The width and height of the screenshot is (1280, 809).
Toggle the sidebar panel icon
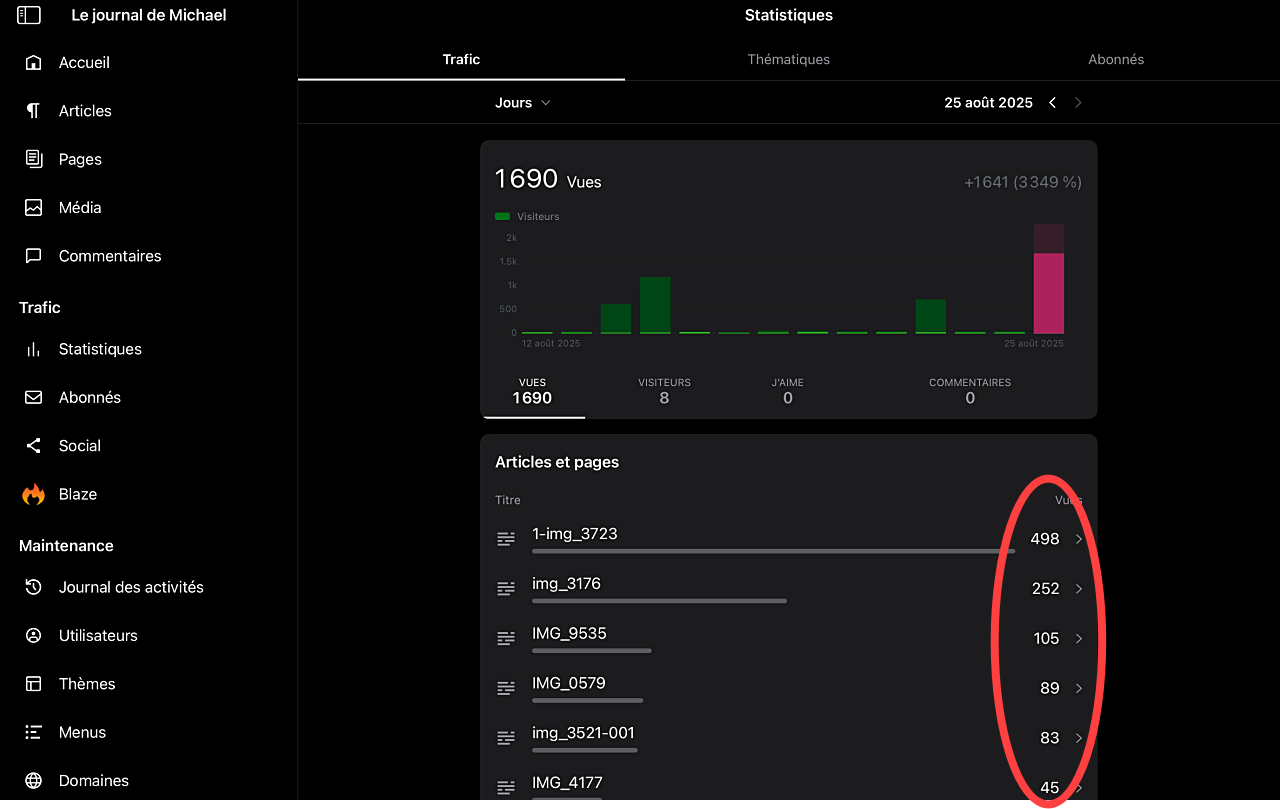[29, 15]
